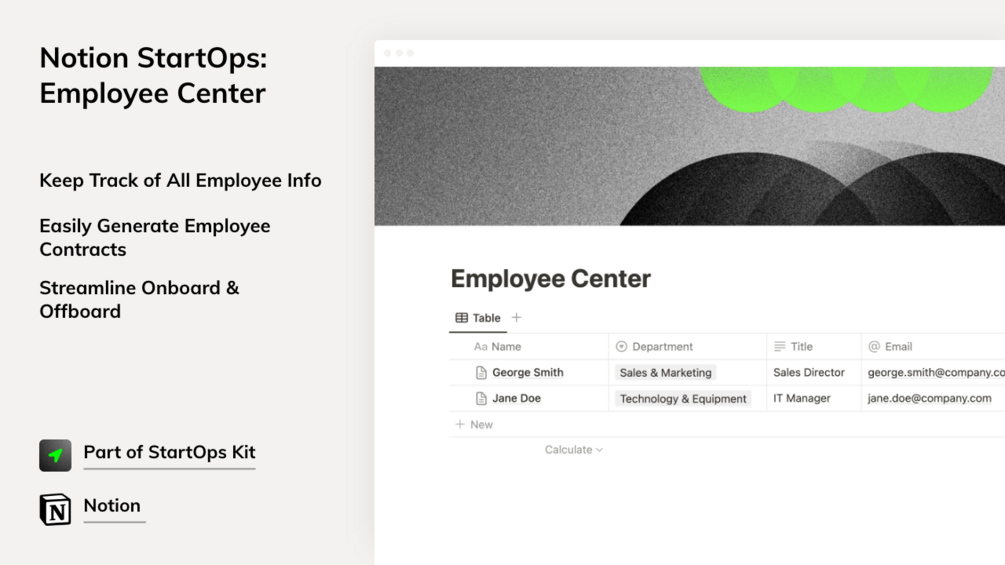Click the page cover image

[690, 146]
